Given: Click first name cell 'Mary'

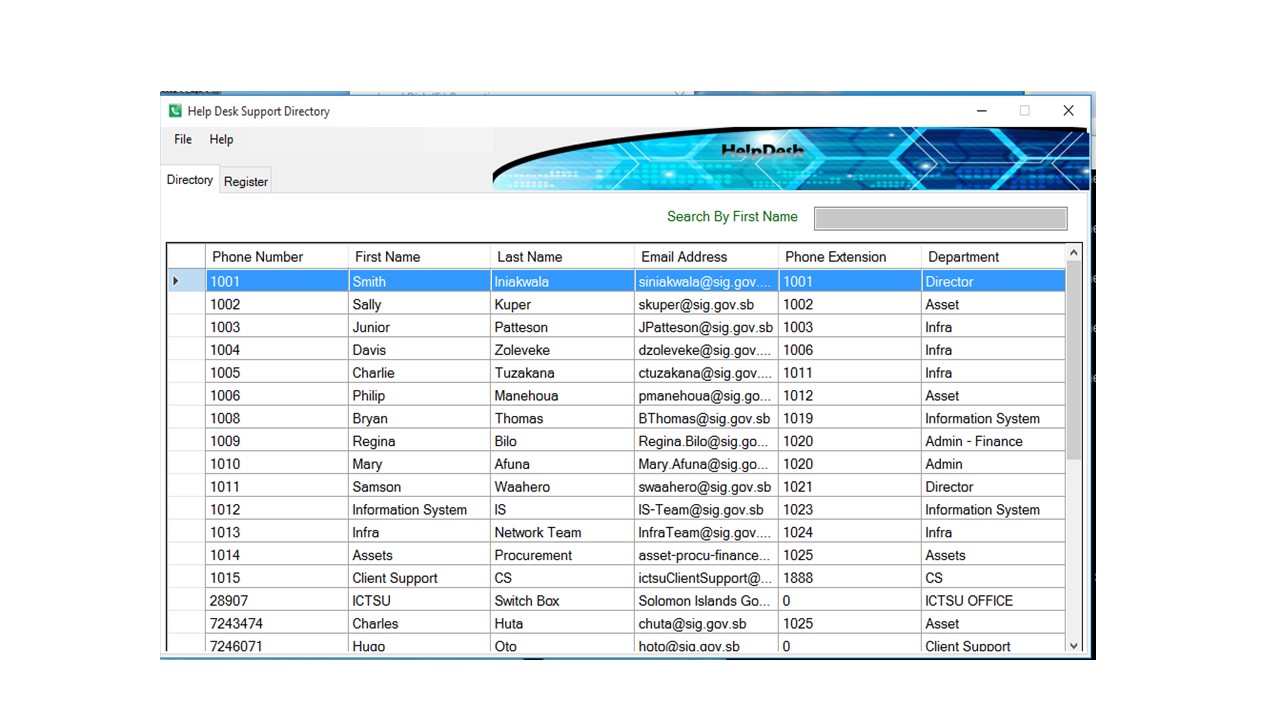Looking at the screenshot, I should point(419,464).
